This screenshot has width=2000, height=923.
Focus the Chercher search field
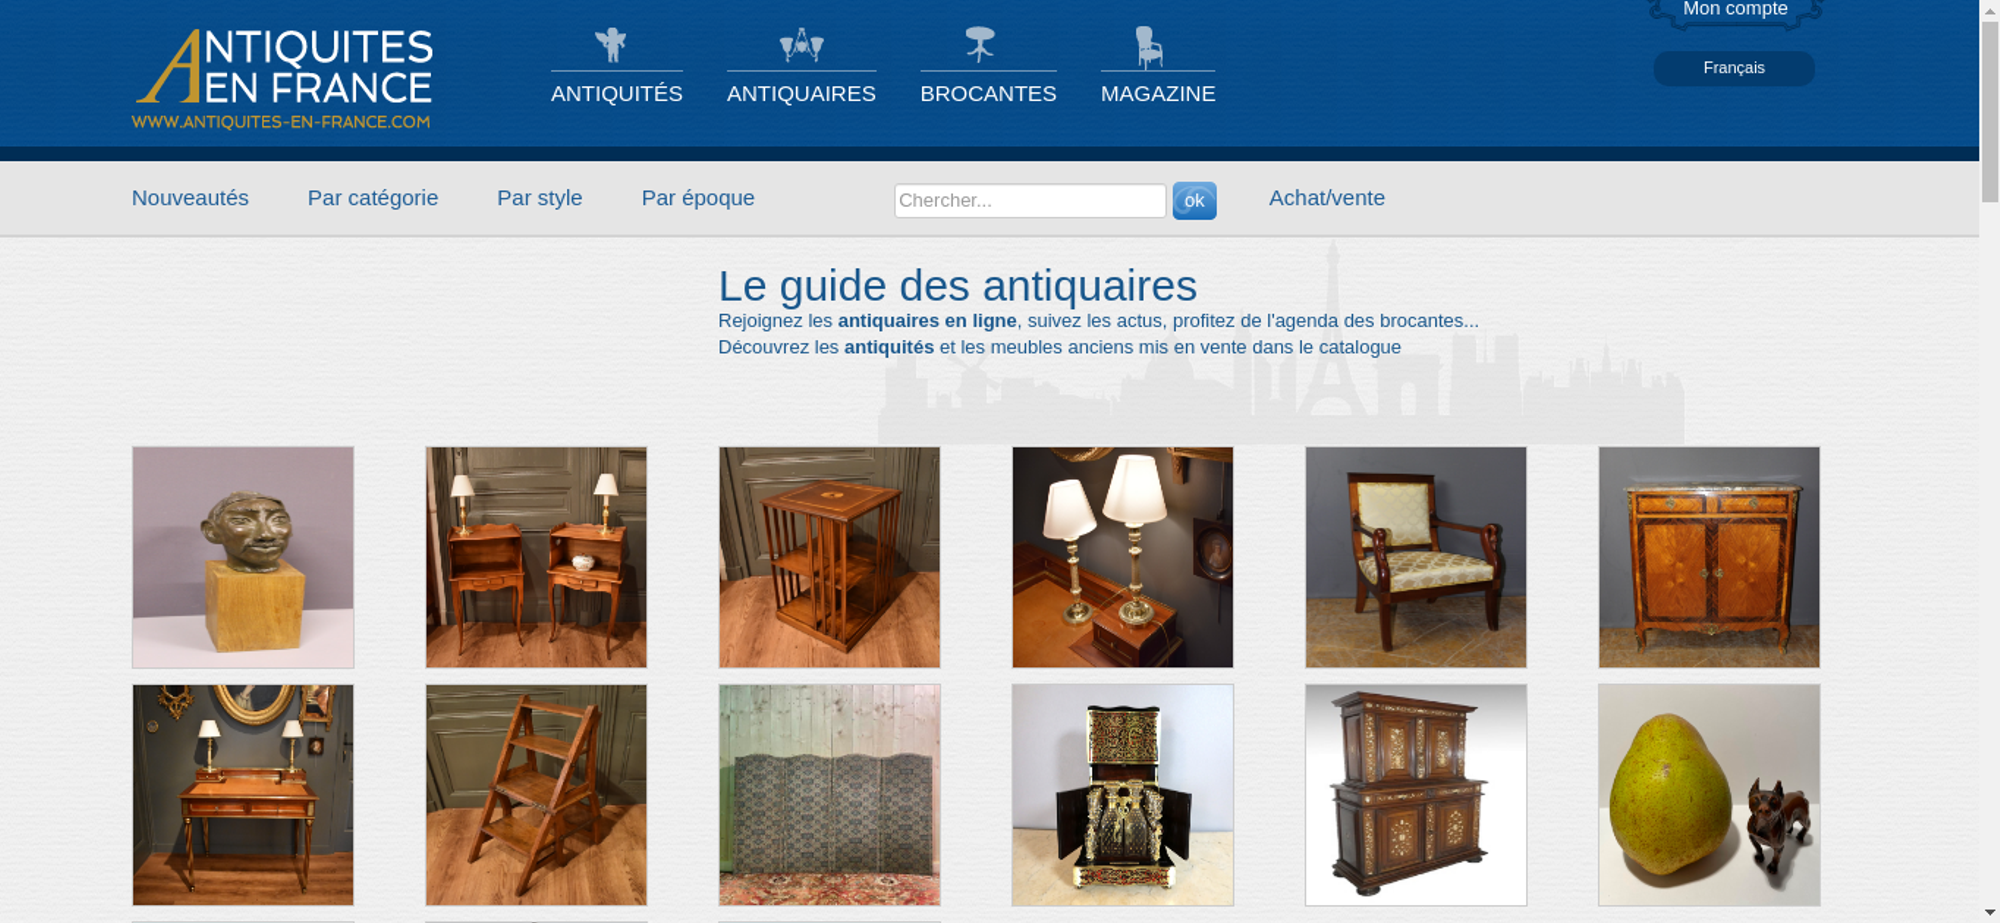(x=1030, y=201)
